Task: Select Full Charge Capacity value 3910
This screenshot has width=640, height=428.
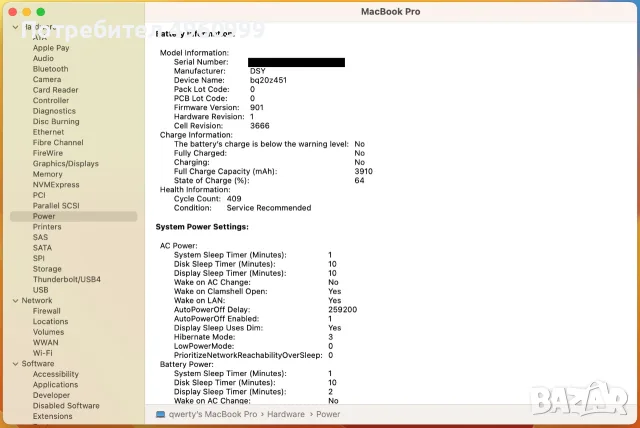Action: (364, 172)
